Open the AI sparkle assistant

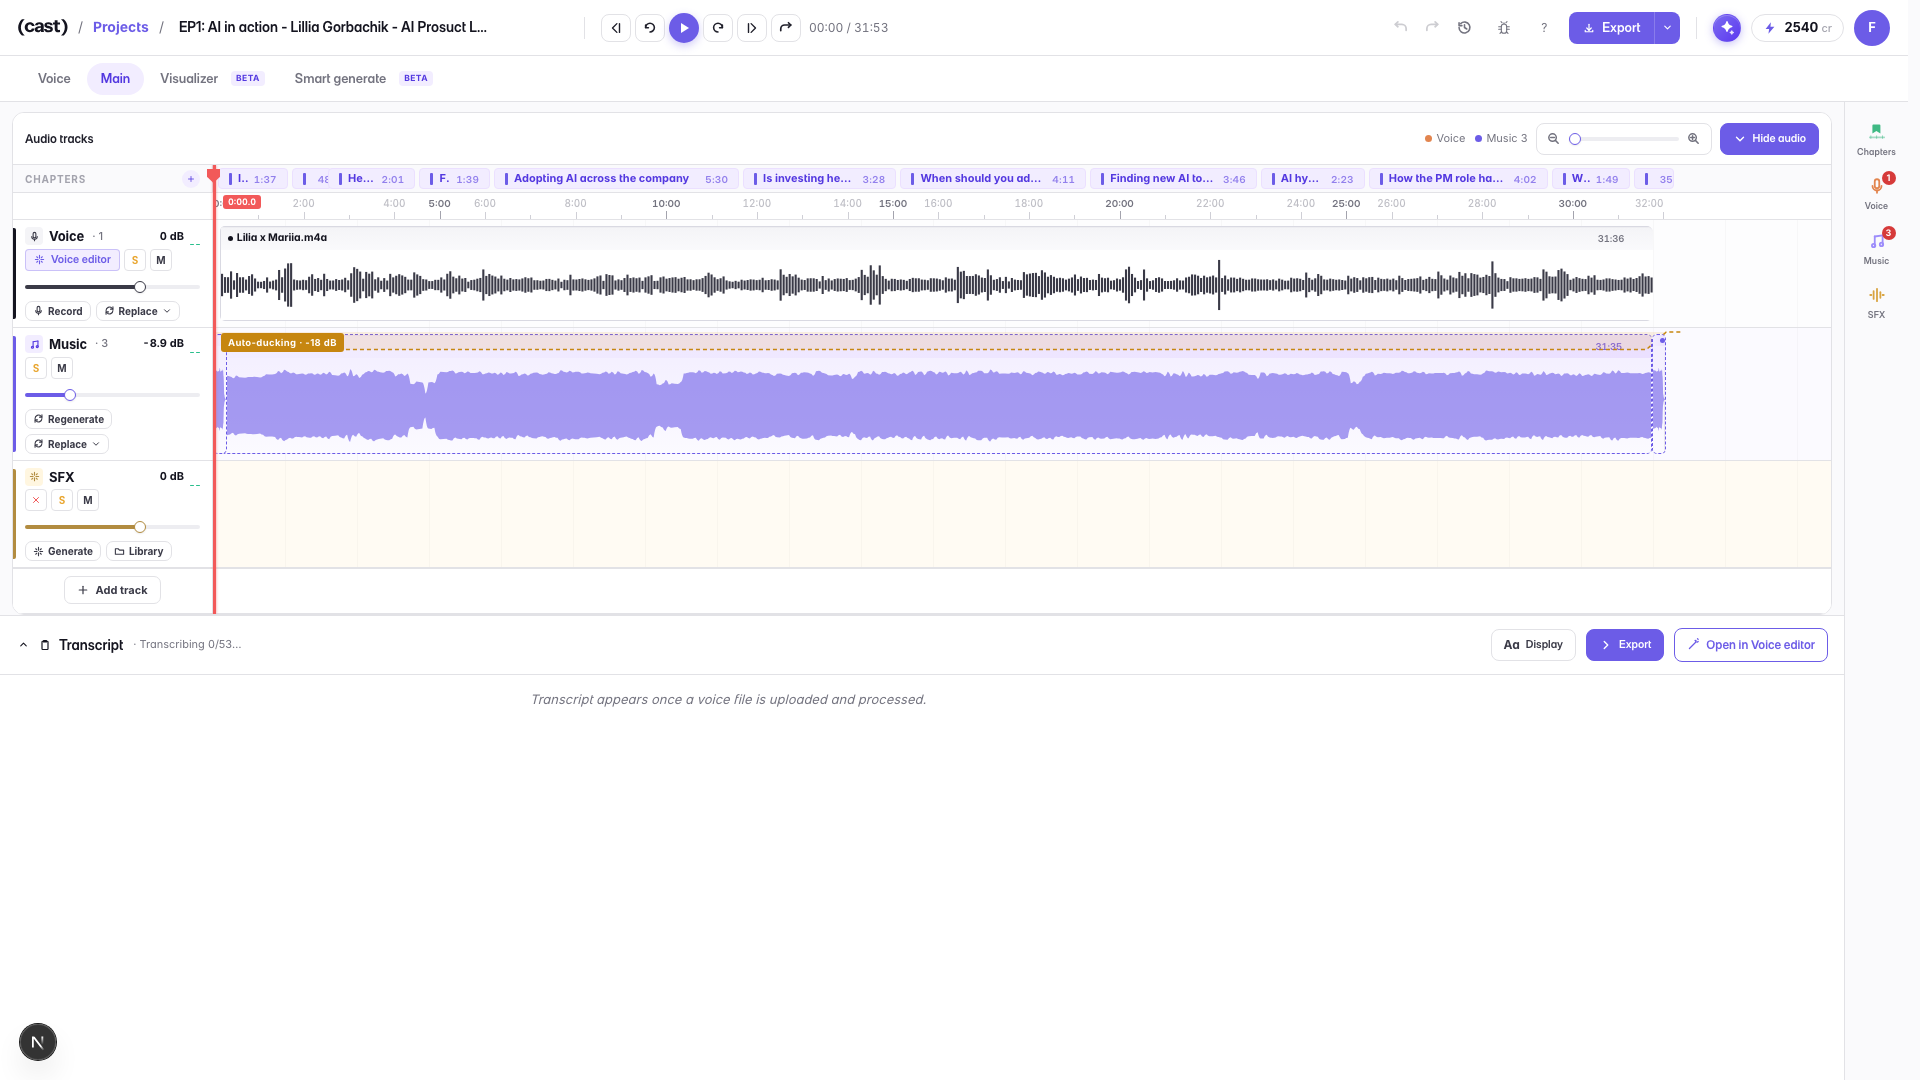pyautogui.click(x=1727, y=28)
